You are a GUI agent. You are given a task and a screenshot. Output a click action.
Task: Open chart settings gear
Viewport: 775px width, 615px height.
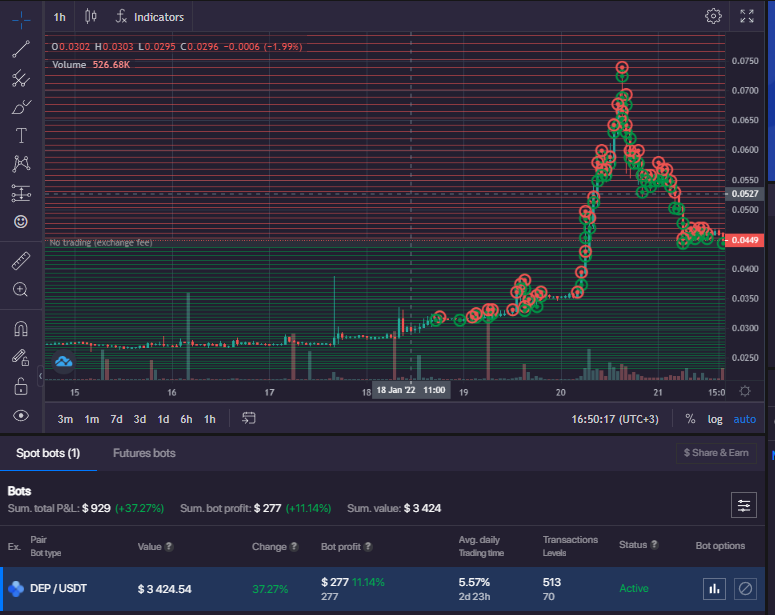coord(713,16)
